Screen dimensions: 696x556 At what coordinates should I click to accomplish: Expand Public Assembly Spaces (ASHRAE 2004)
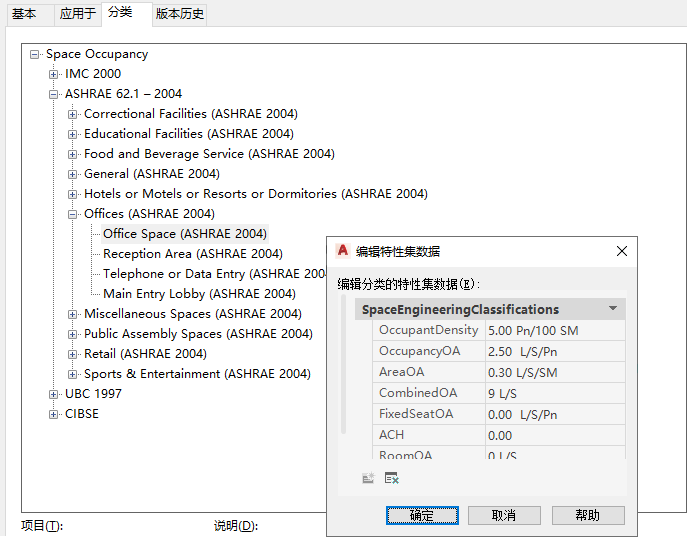click(x=72, y=335)
